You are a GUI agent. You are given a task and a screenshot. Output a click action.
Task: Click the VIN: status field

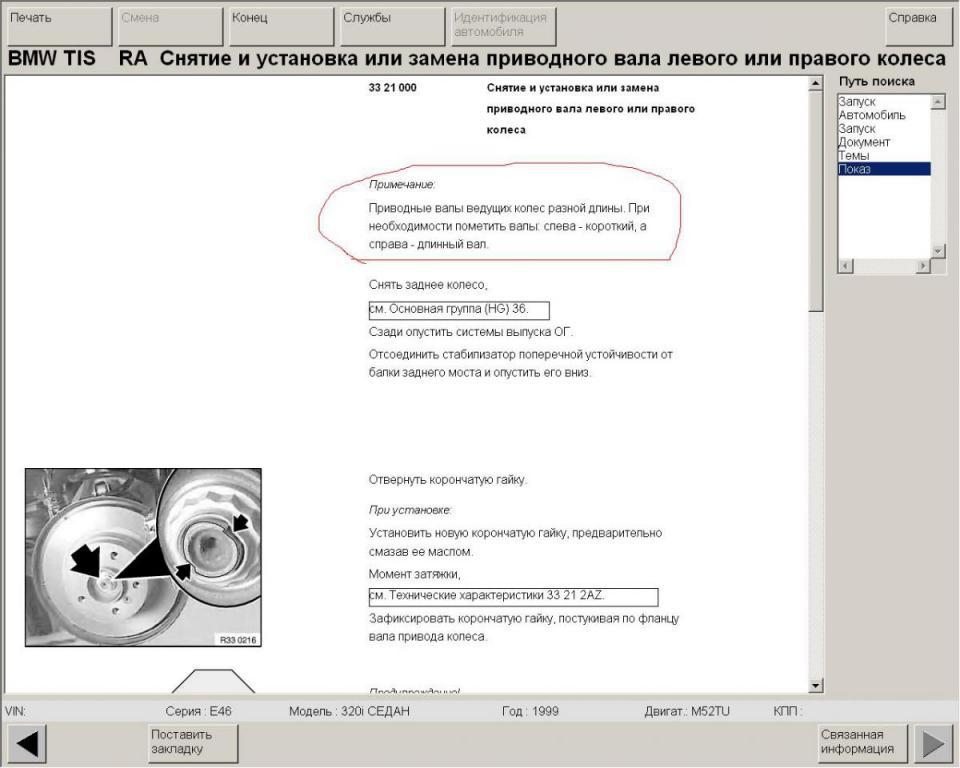(16, 711)
